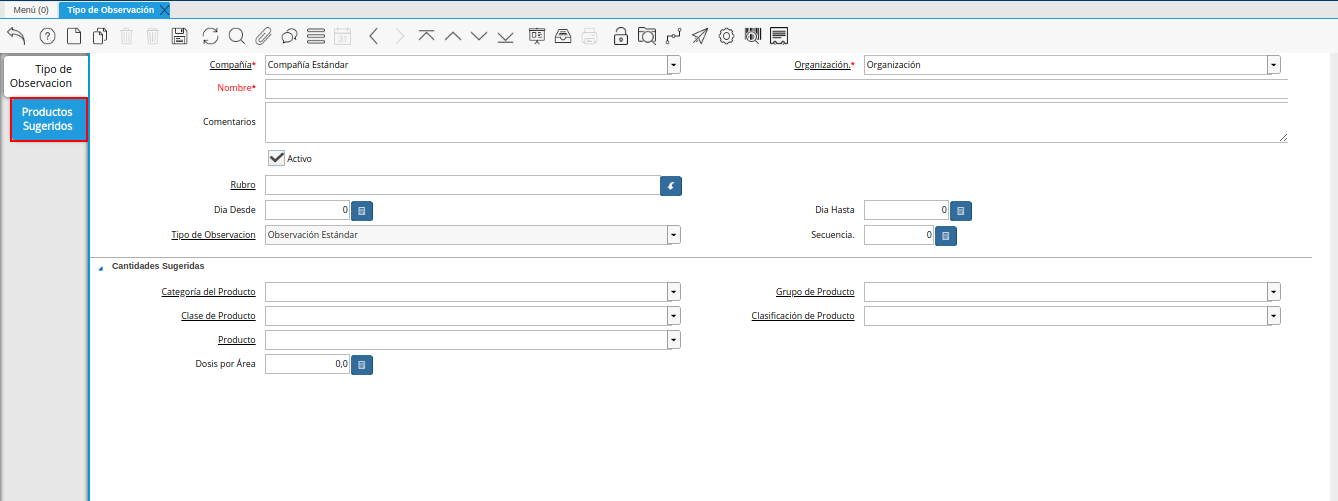Viewport: 1338px width, 501px height.
Task: Click the Rubro lookup button
Action: (x=671, y=186)
